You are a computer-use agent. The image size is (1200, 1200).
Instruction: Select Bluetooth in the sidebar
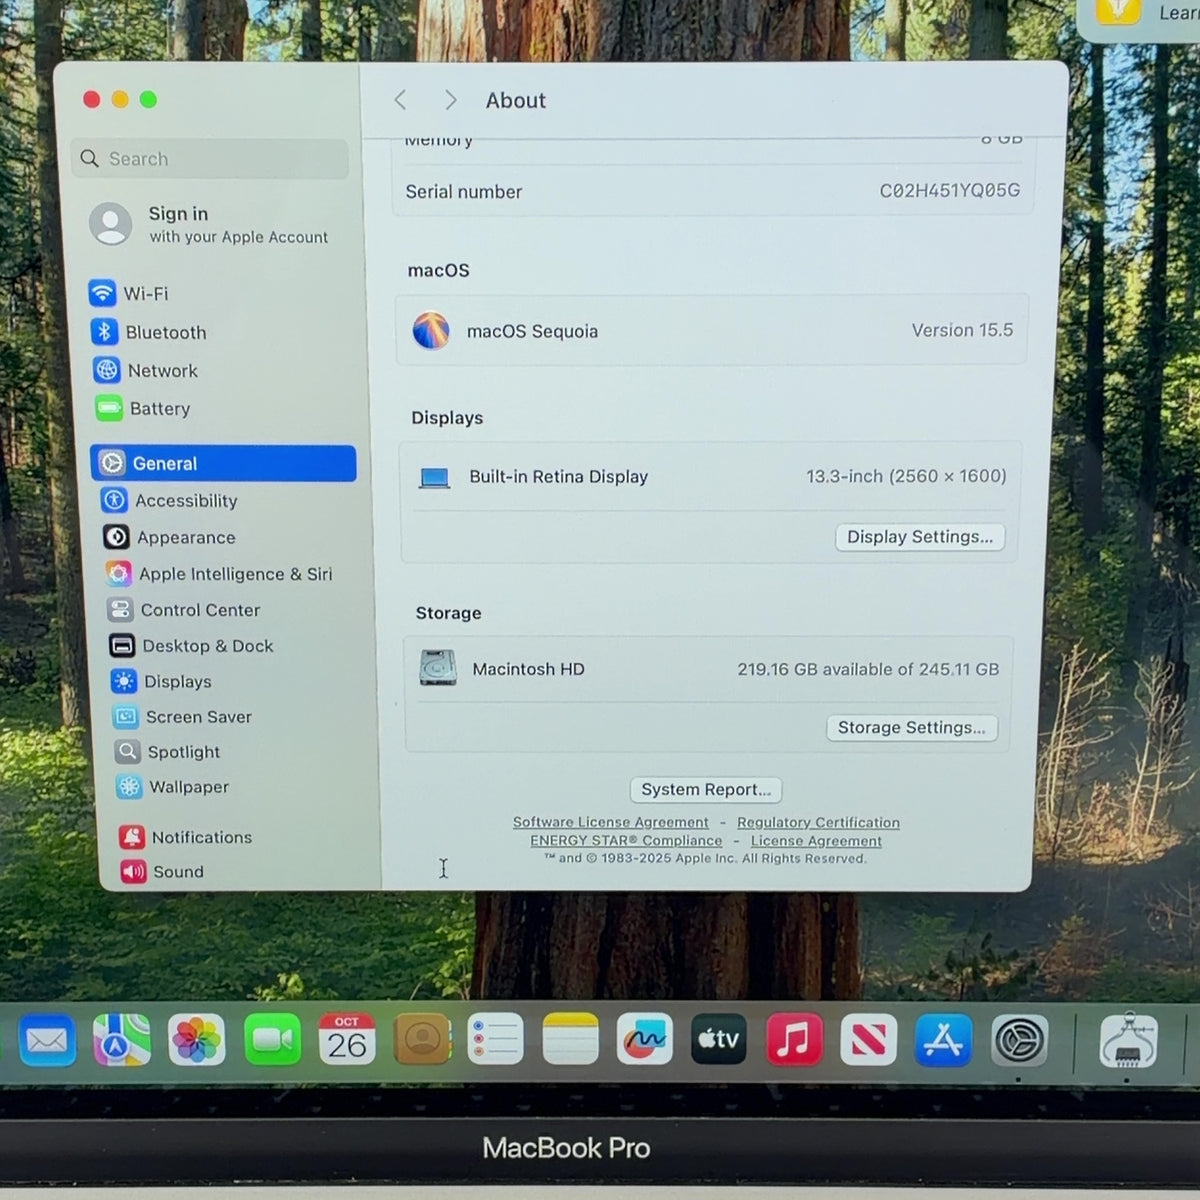tap(148, 332)
